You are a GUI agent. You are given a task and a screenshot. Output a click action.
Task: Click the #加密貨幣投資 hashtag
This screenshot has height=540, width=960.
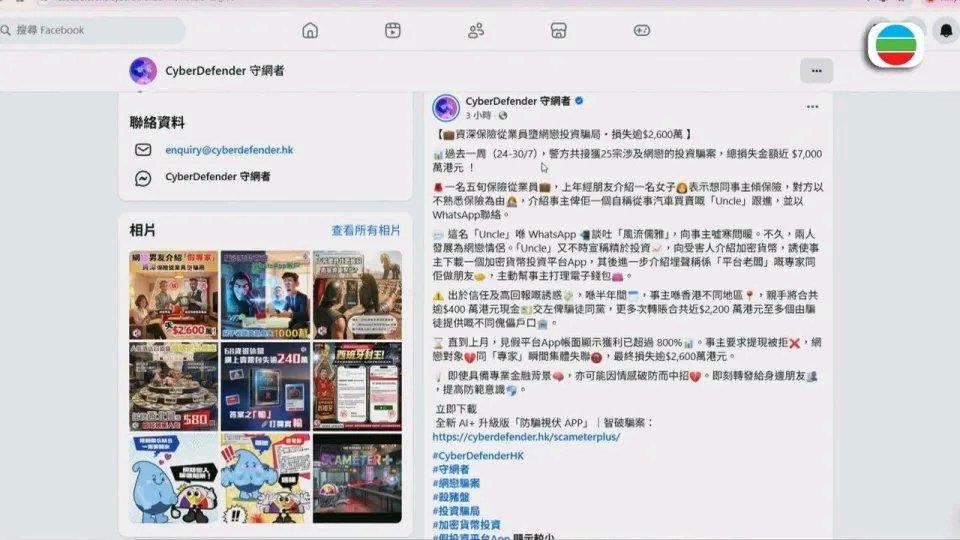466,525
